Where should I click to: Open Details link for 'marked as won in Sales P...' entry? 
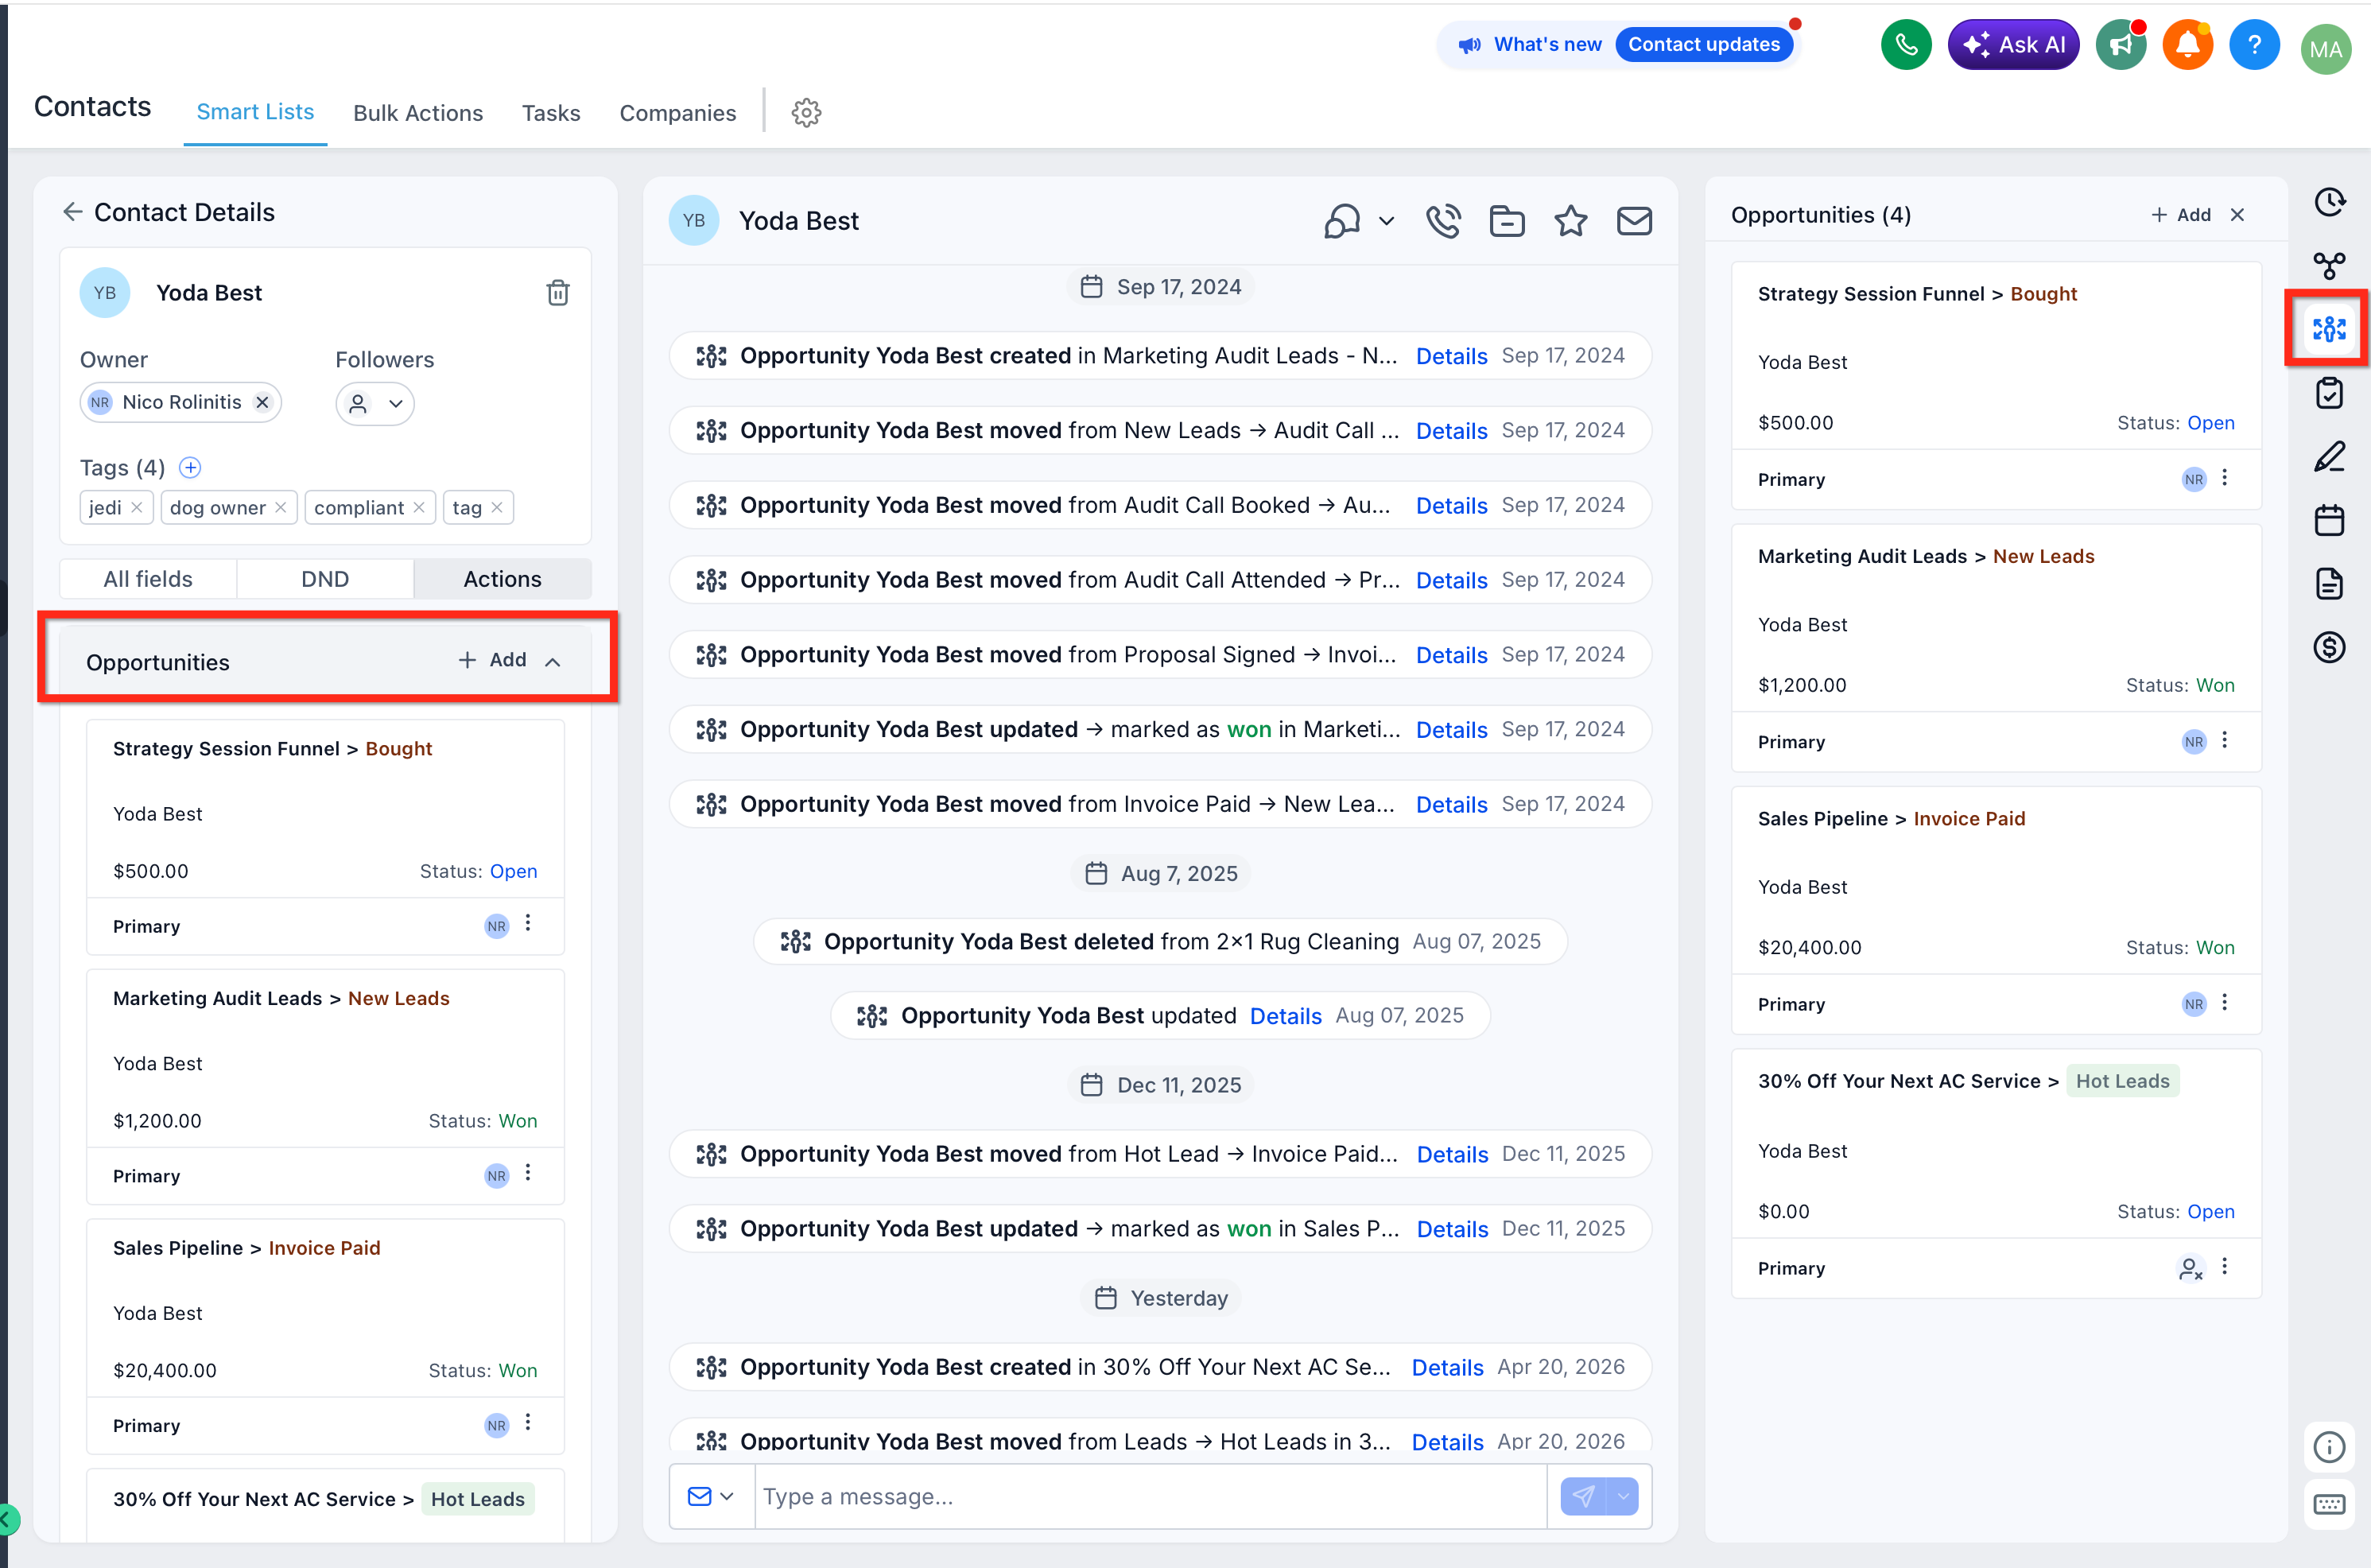click(1452, 1229)
